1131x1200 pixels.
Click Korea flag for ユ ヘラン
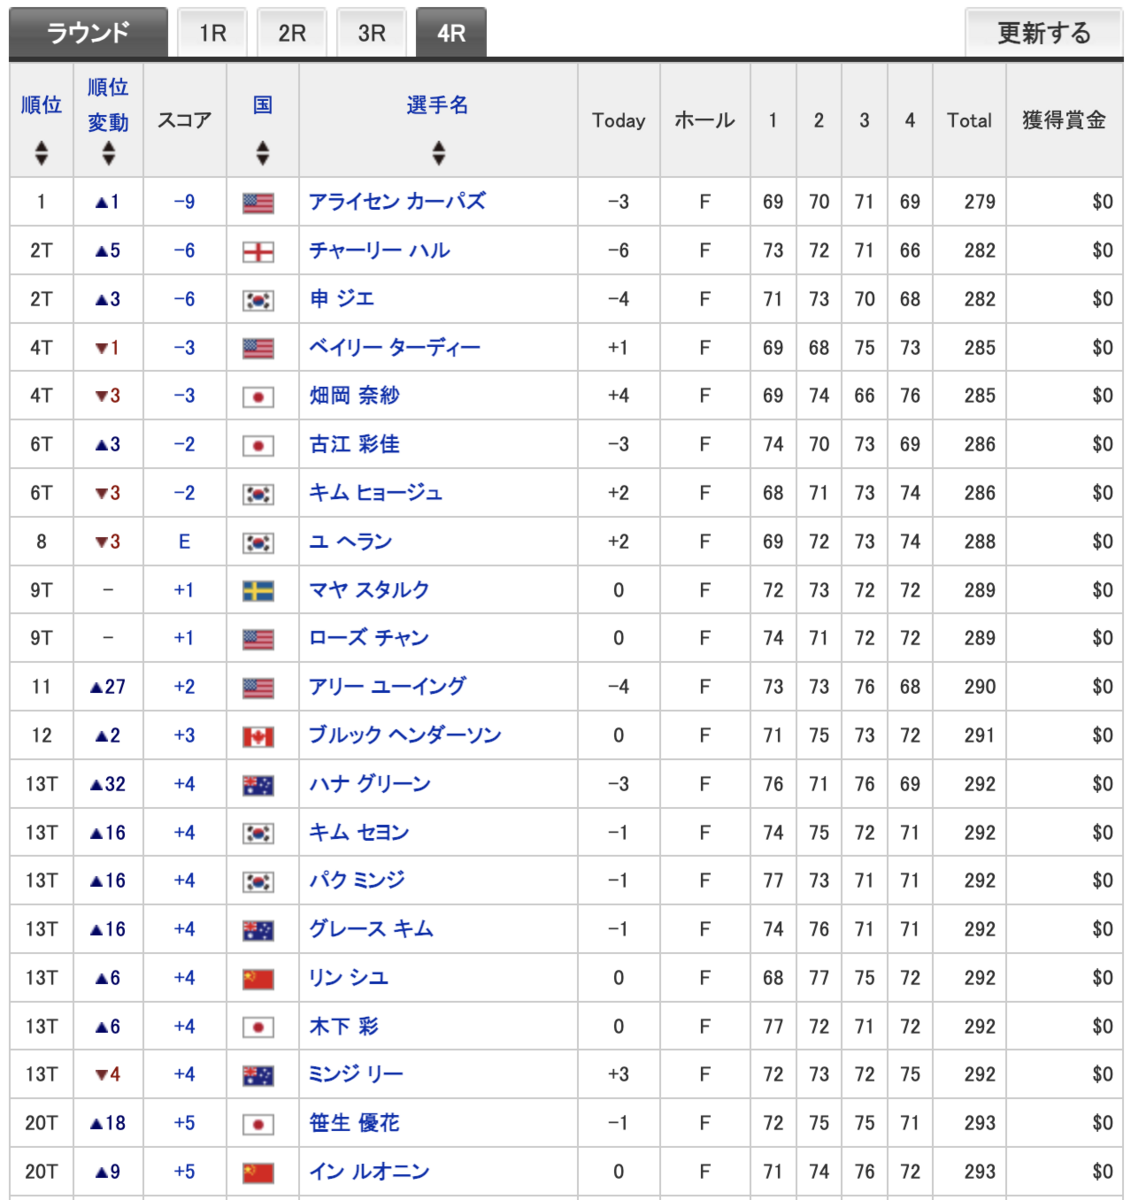point(258,543)
